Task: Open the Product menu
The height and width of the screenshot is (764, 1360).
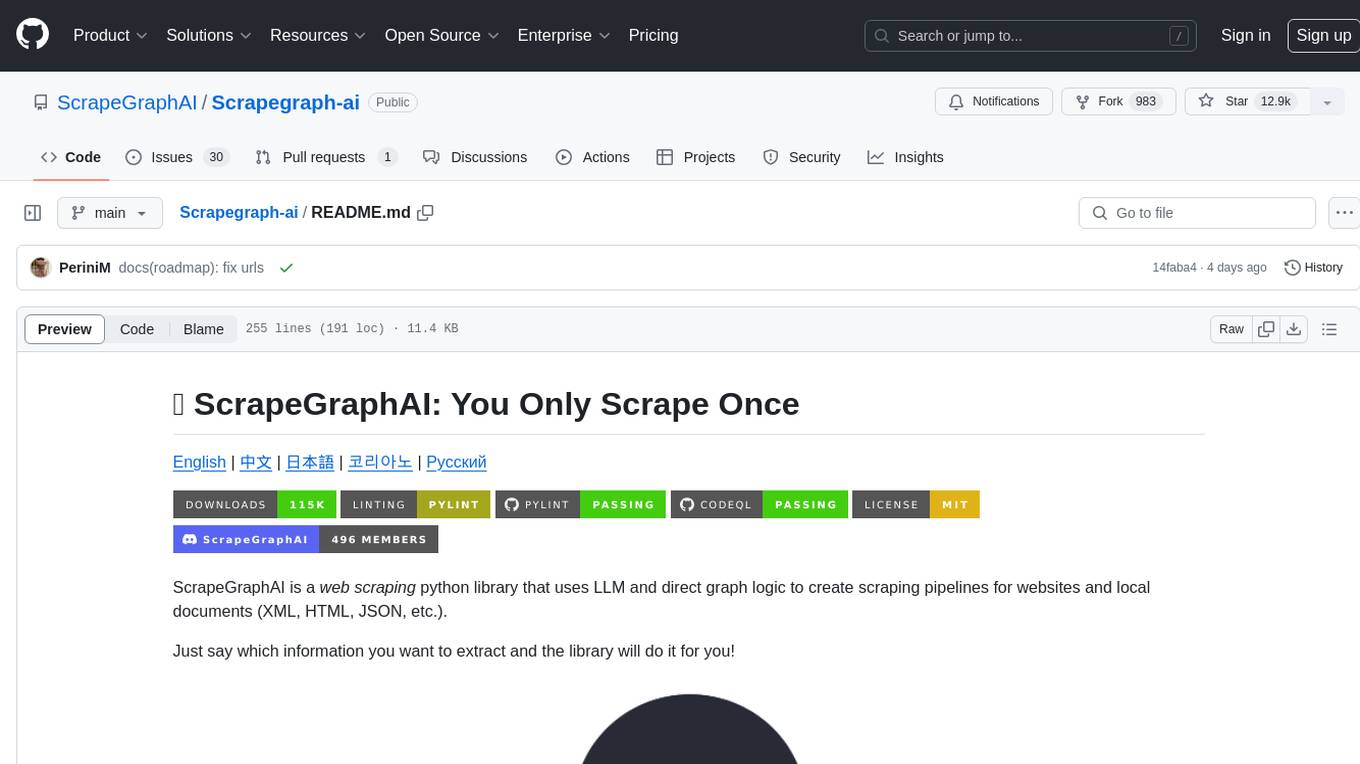Action: click(x=110, y=35)
